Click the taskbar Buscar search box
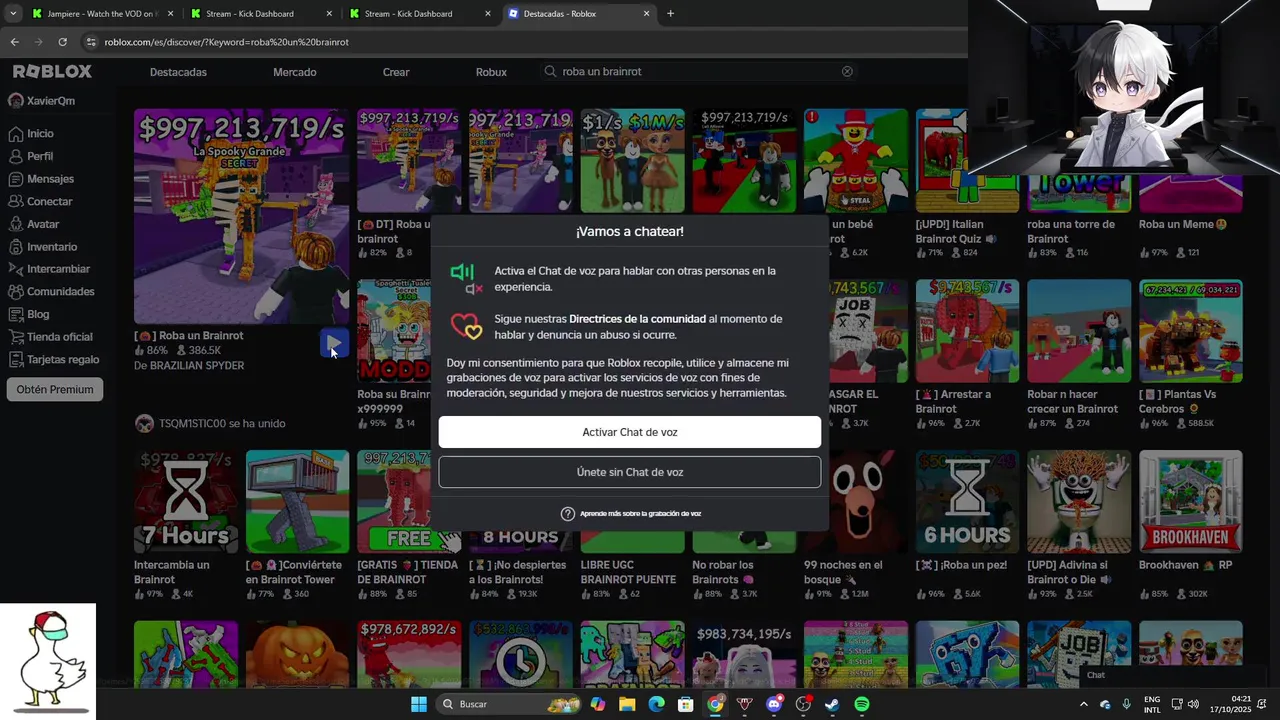This screenshot has width=1280, height=720. 510,704
